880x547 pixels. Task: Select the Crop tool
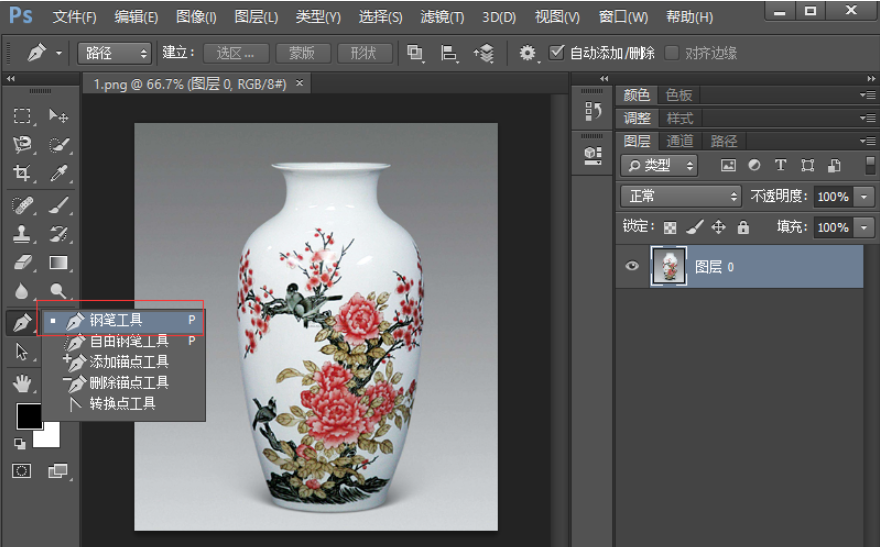22,174
